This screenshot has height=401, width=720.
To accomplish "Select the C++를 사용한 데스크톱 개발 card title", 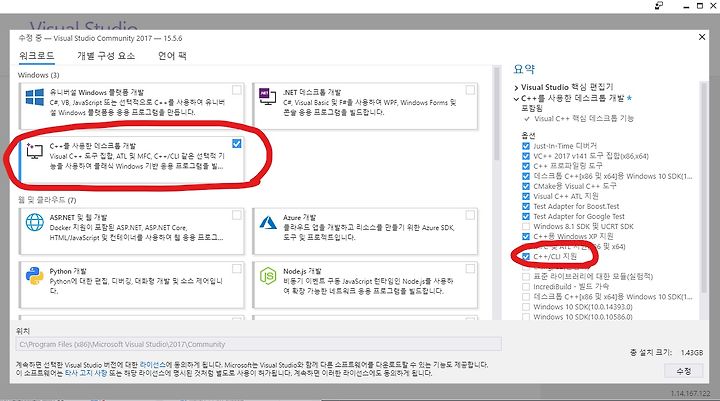I will [93, 146].
